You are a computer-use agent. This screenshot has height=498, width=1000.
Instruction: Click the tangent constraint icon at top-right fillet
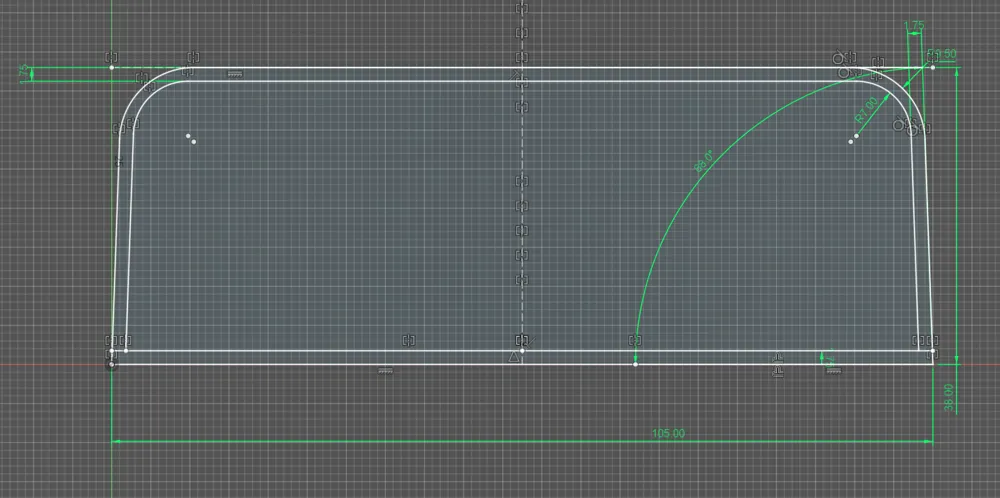pos(840,59)
